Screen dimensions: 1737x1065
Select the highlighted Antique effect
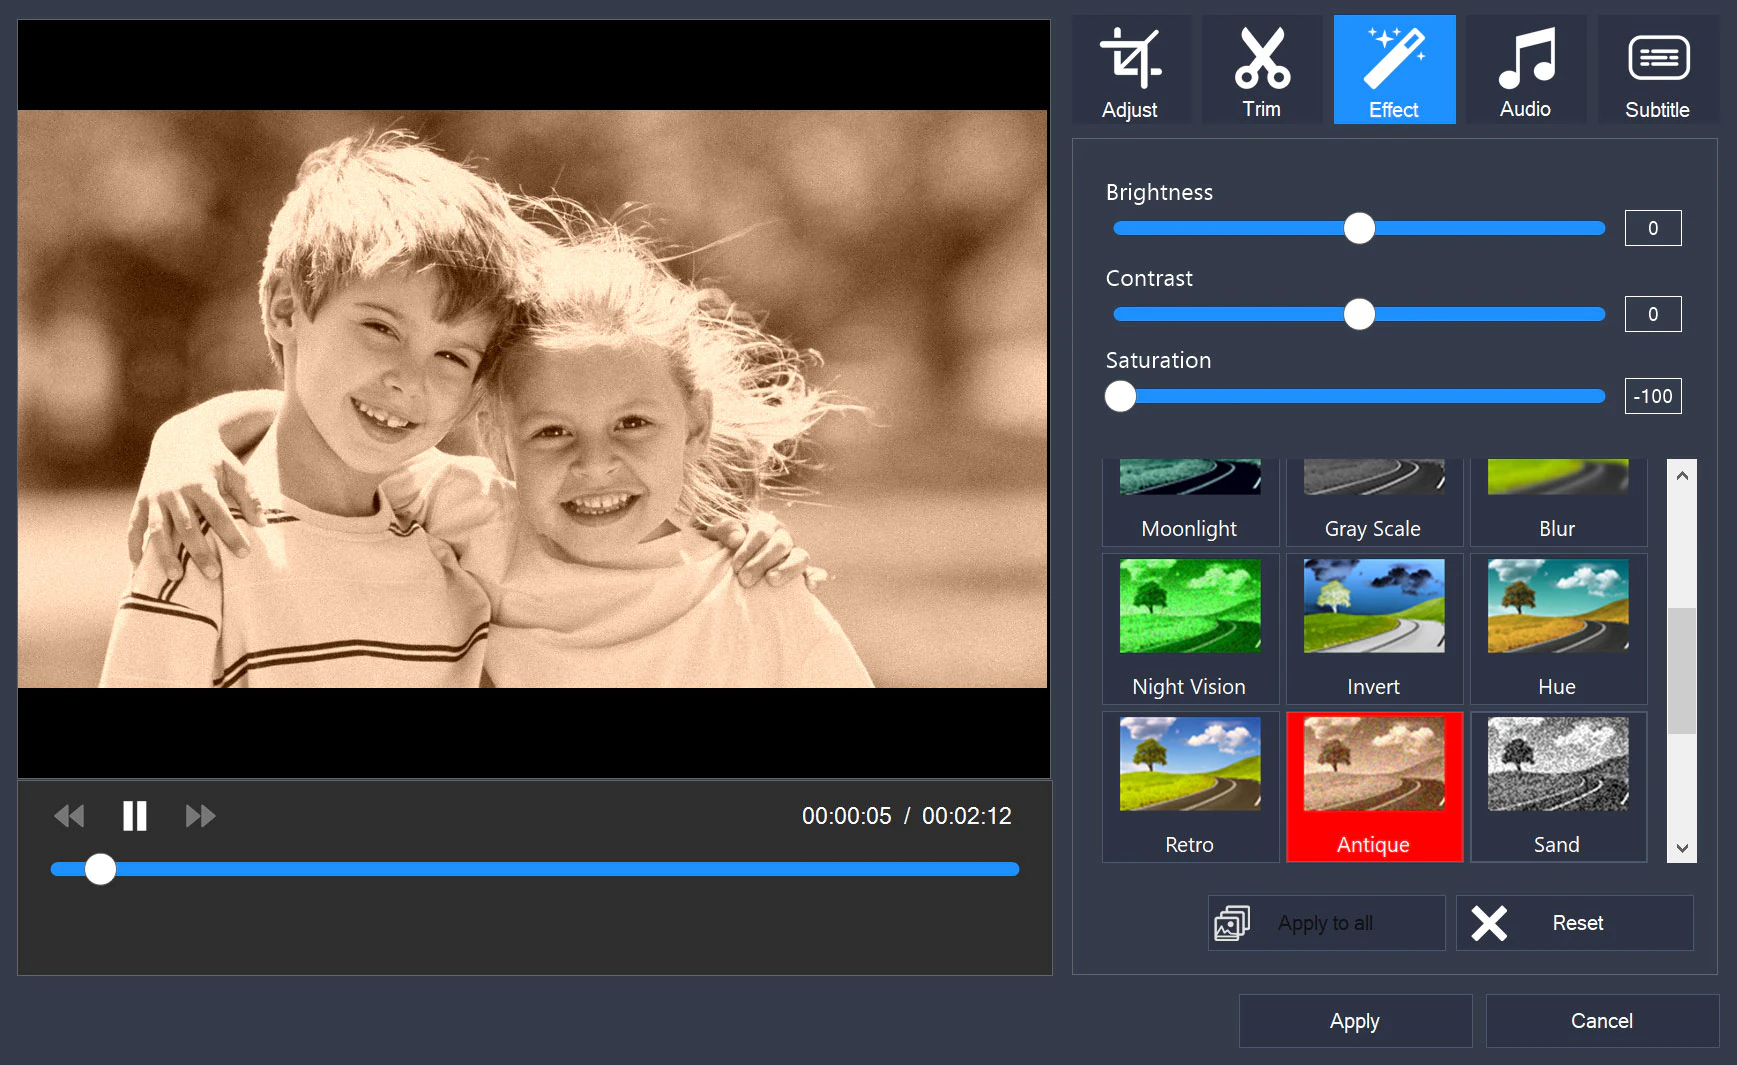(x=1374, y=787)
